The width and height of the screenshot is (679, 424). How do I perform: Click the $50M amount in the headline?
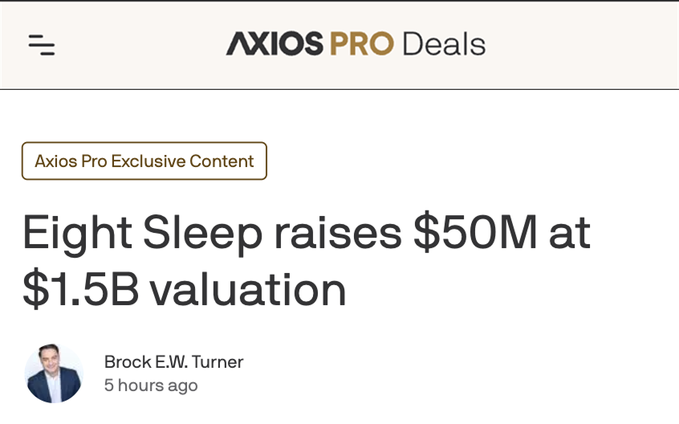coord(475,233)
